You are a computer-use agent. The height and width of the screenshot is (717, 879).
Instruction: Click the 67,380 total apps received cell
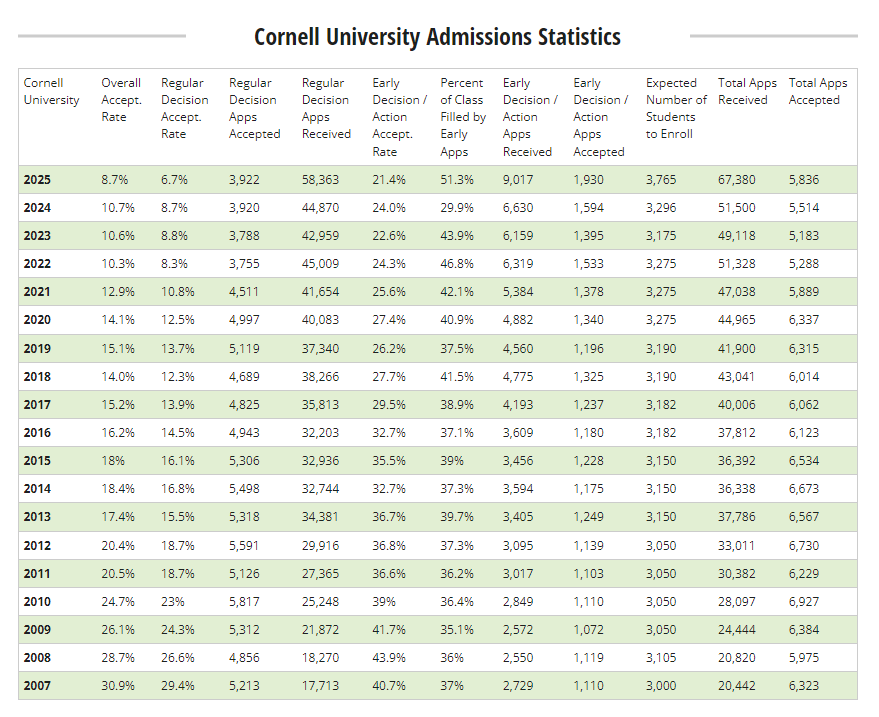[737, 180]
